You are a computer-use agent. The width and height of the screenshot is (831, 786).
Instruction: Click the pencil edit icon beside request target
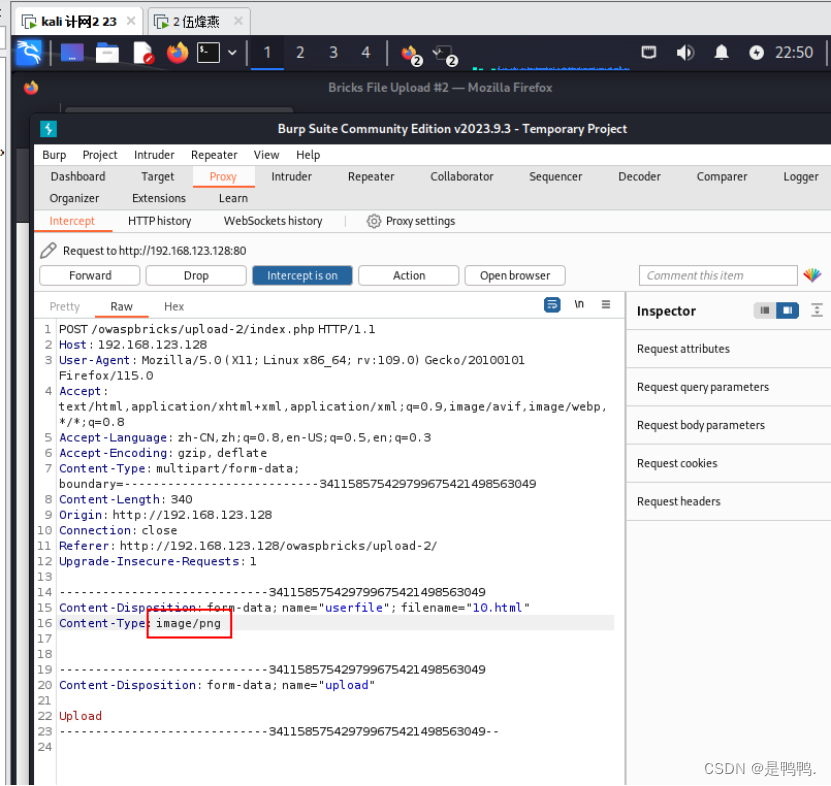point(48,250)
